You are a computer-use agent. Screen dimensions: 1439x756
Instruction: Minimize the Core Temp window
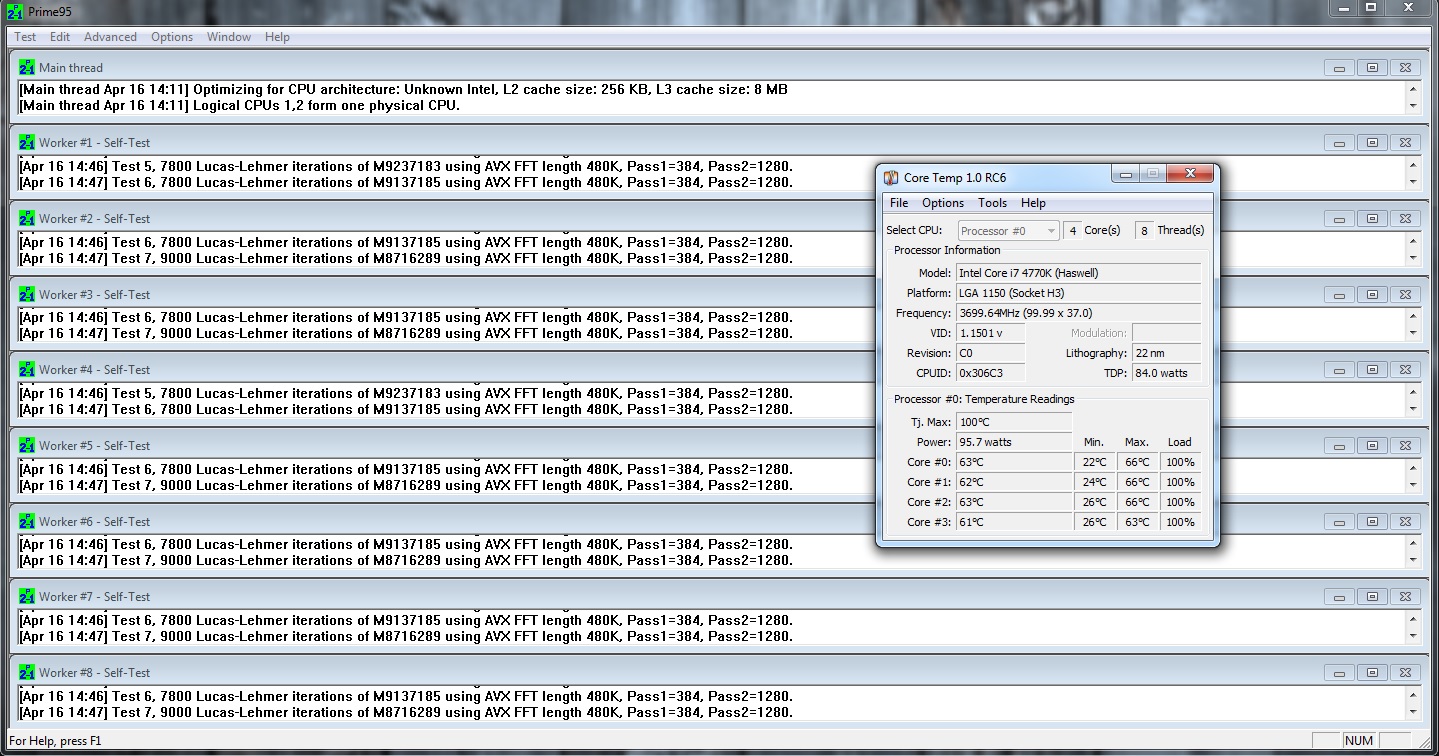pos(1126,174)
